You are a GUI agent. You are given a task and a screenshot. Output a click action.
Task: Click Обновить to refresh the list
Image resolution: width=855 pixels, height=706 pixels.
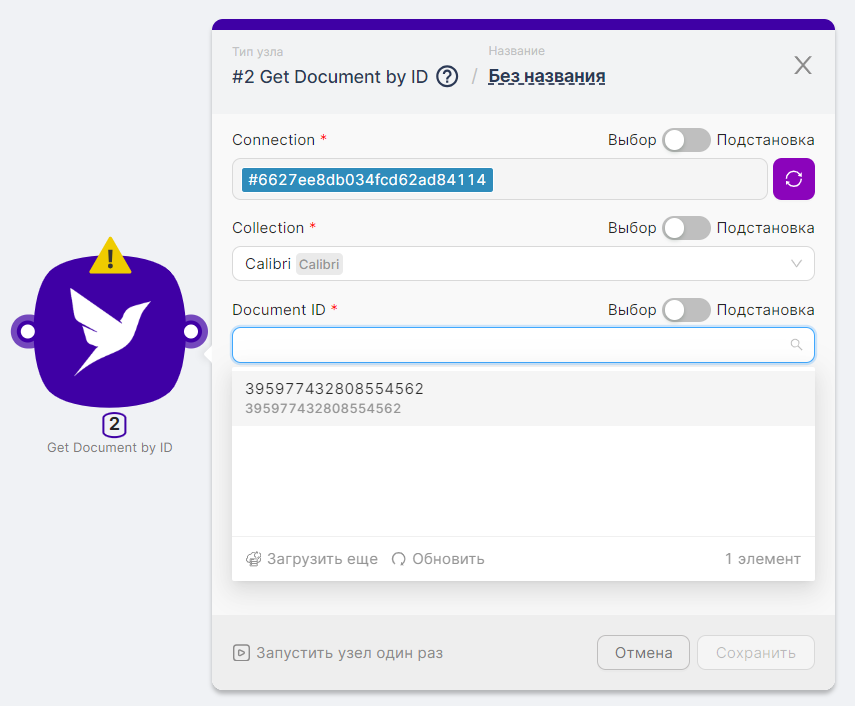coord(438,559)
